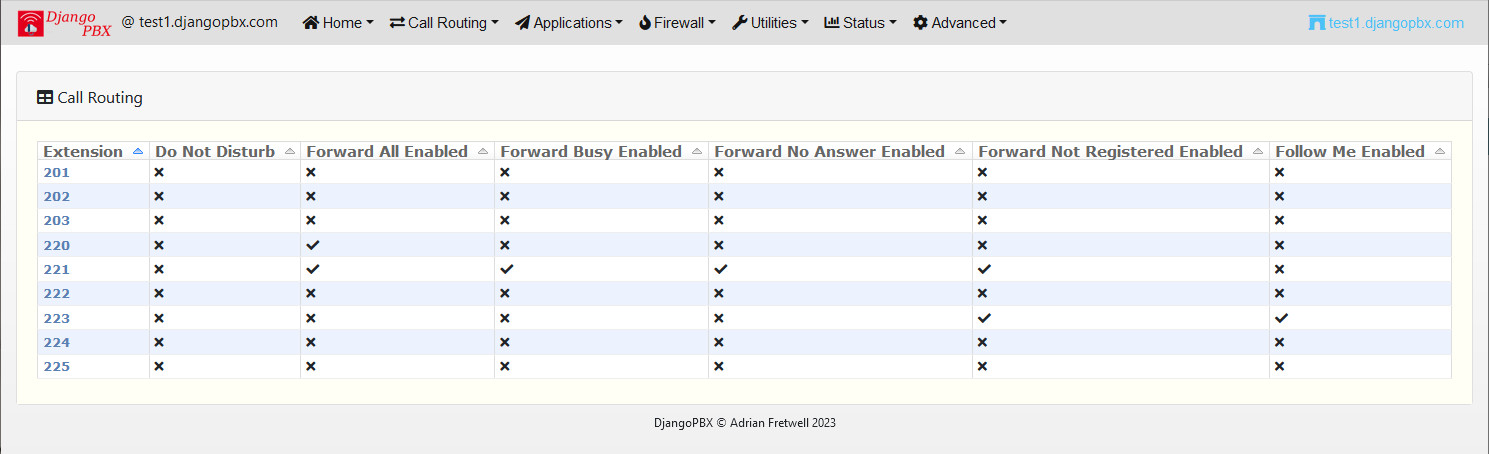Open the Home dropdown menu
This screenshot has width=1489, height=454.
coord(338,23)
